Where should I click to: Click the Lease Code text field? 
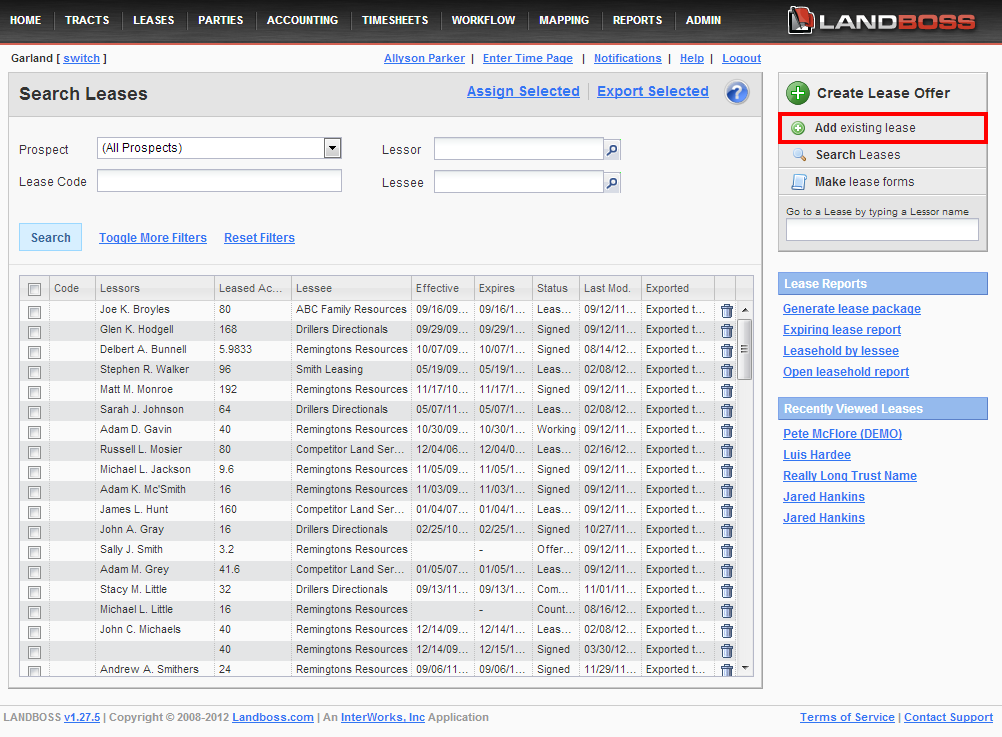tap(219, 181)
